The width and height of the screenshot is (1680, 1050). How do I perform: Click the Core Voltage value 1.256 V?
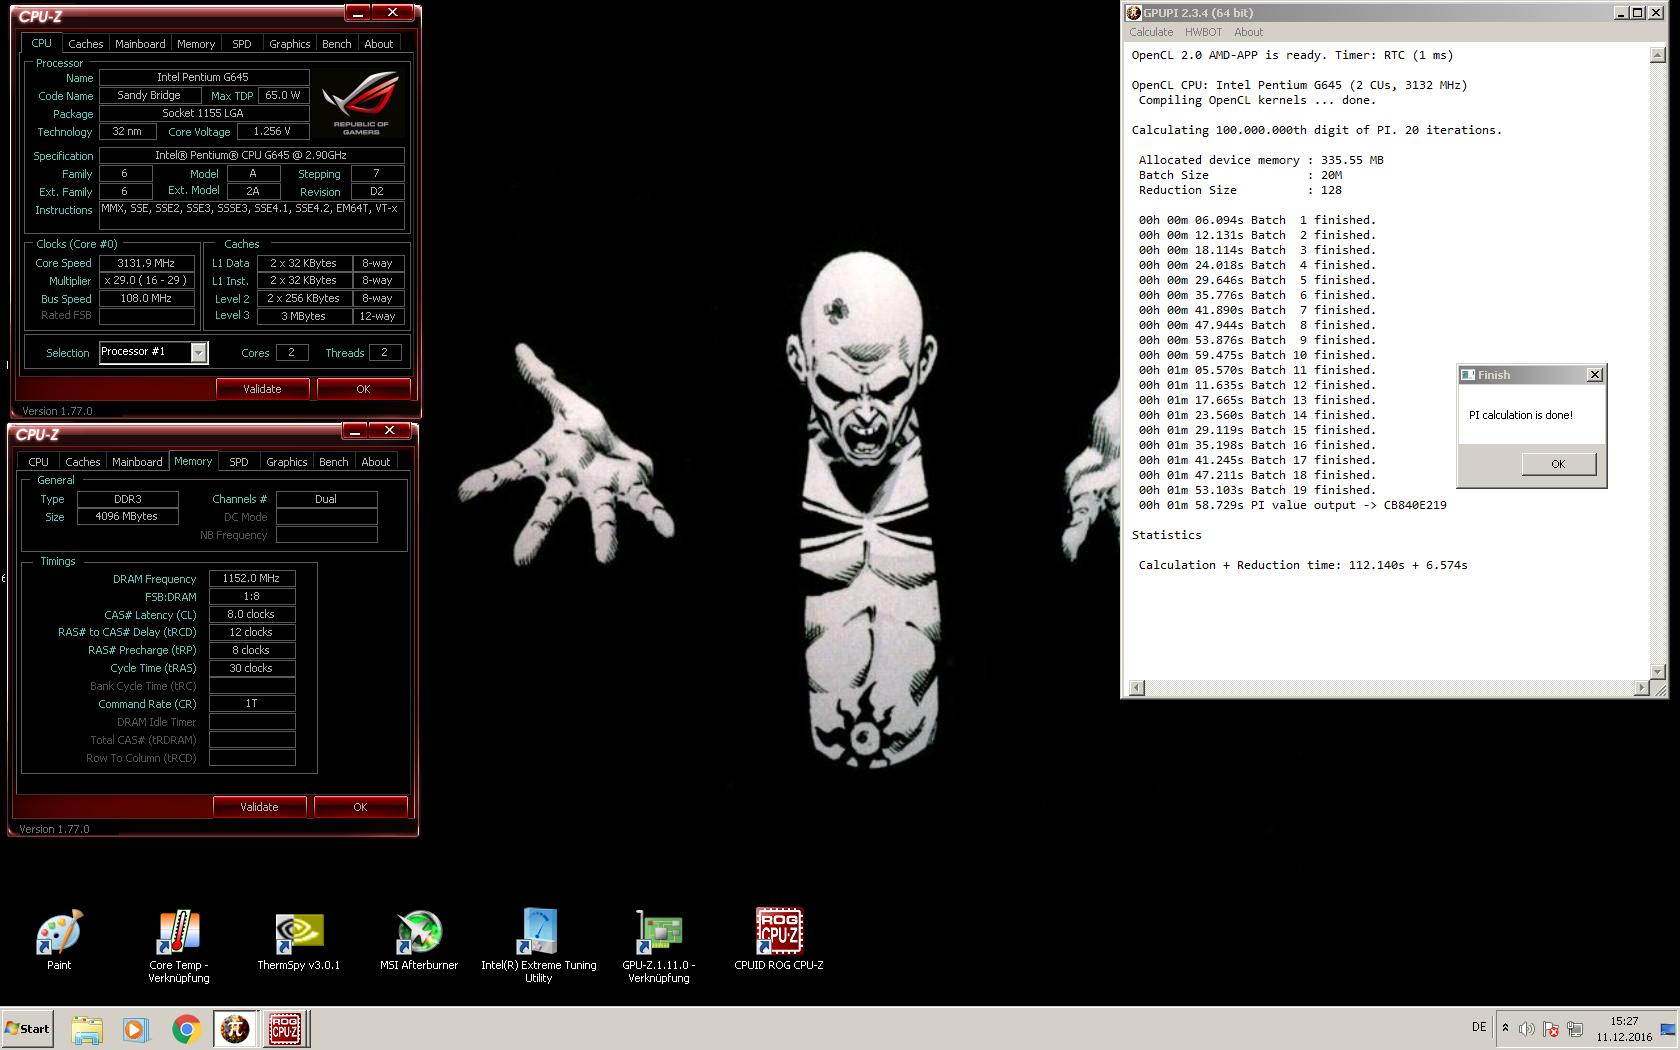[272, 131]
